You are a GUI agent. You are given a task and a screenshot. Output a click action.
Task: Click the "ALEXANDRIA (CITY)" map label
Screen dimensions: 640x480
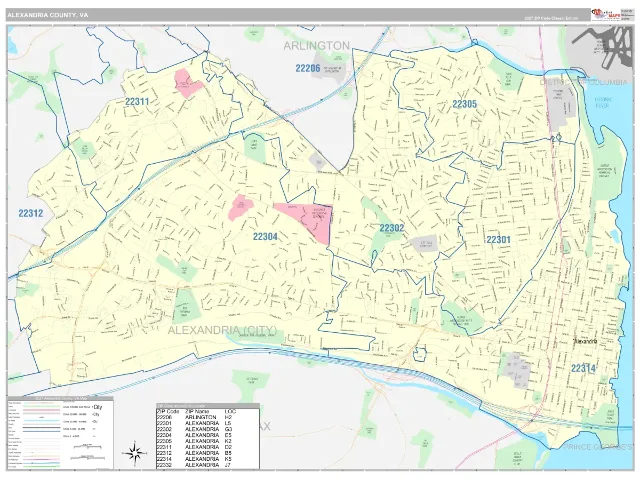pyautogui.click(x=222, y=330)
